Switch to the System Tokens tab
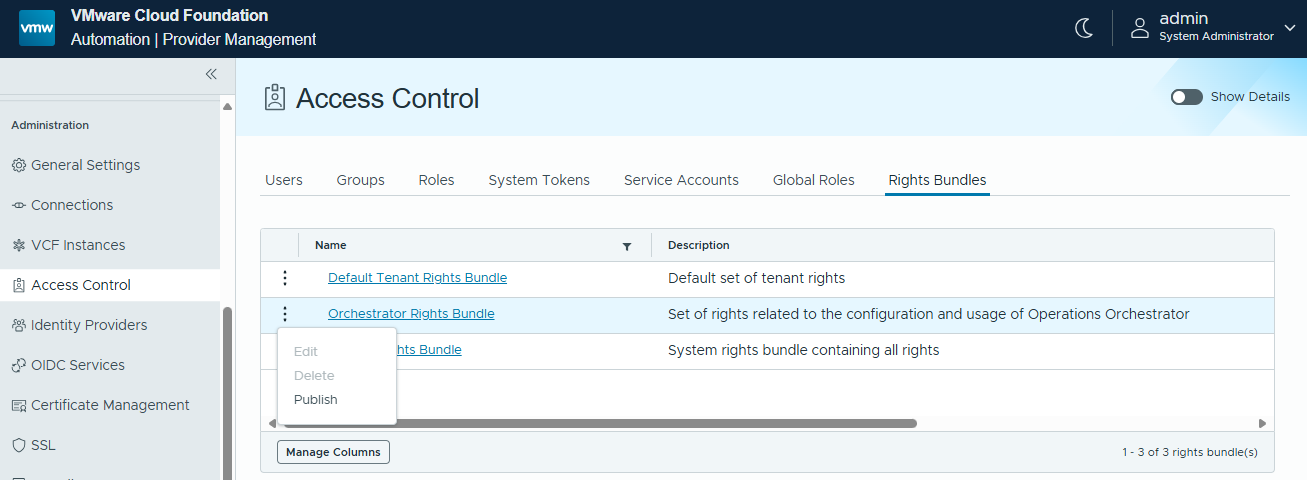The image size is (1307, 480). coord(539,180)
